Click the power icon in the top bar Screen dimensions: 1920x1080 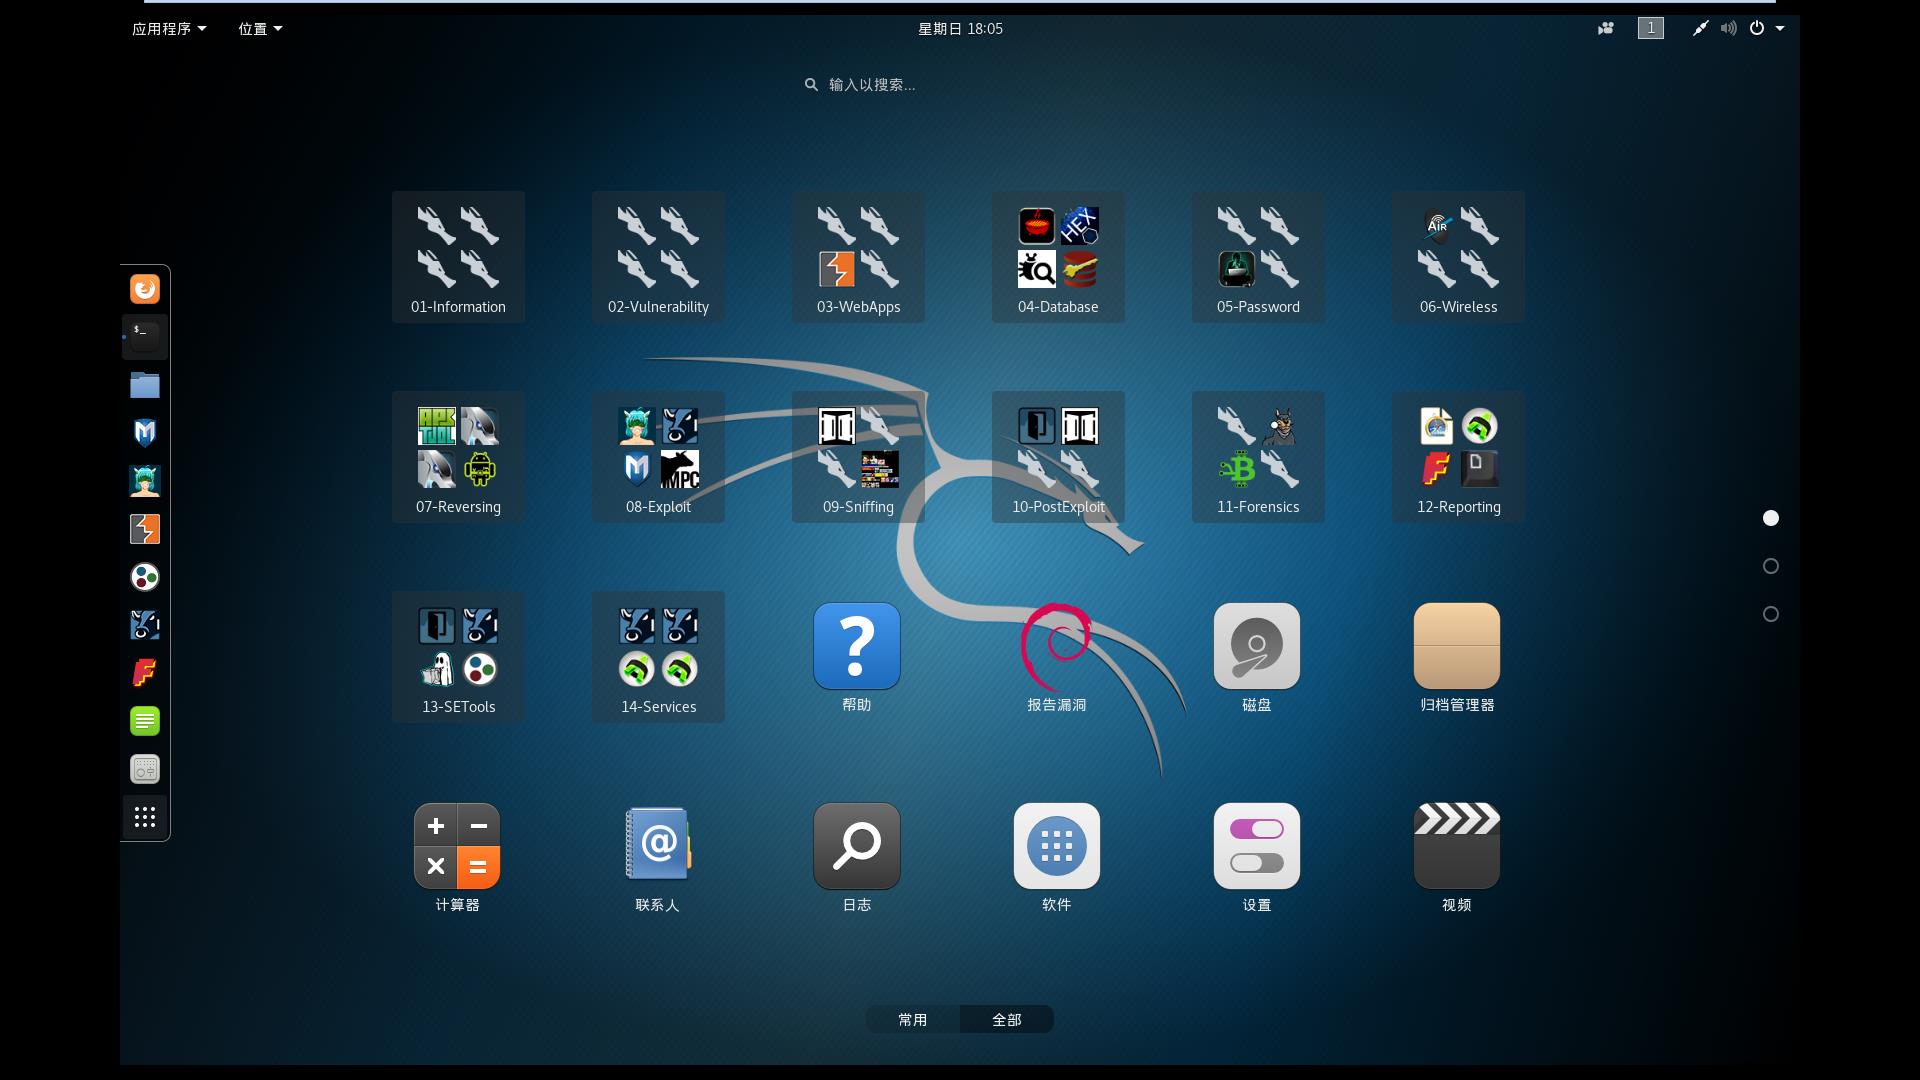[x=1757, y=29]
